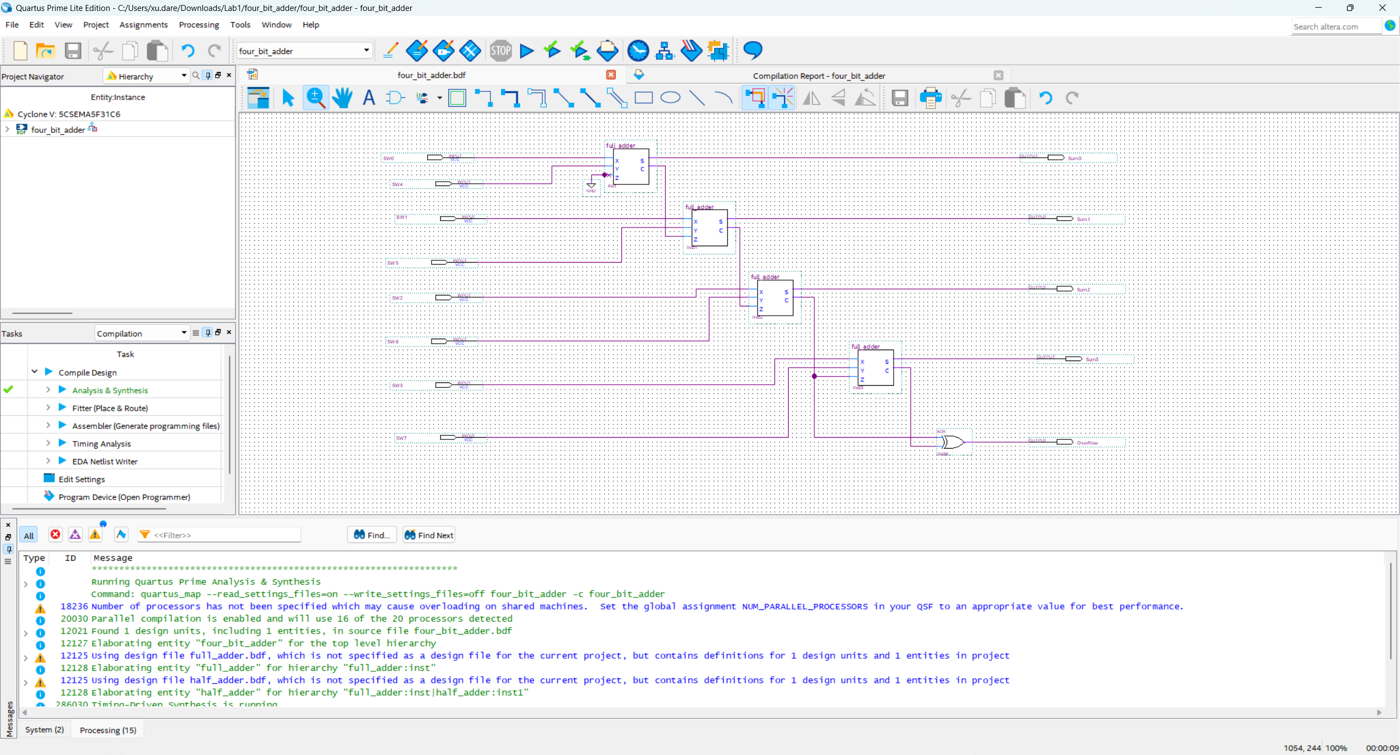Select the Zoom tool
Viewport: 1400px width, 755px height.
316,98
